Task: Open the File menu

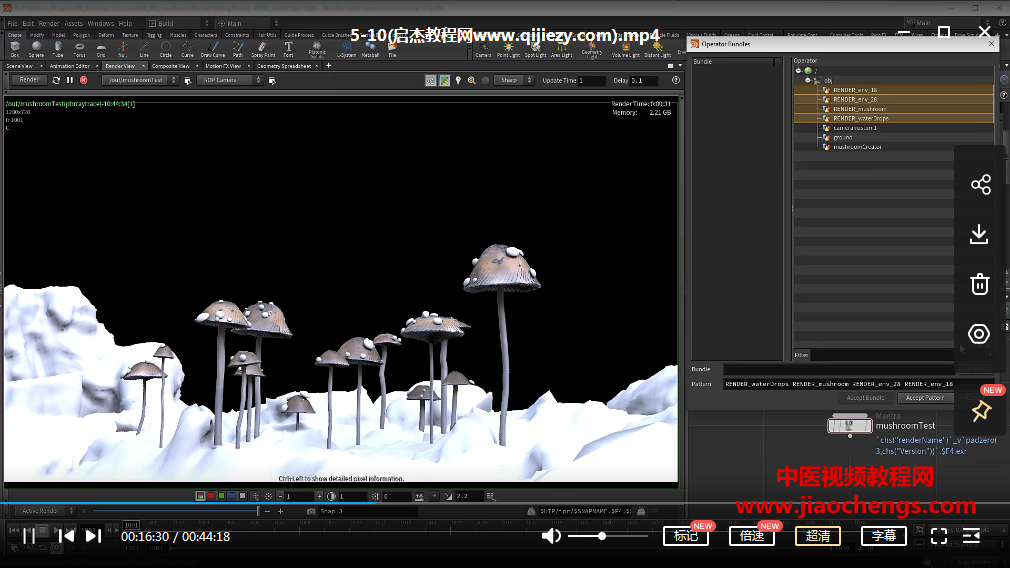Action: click(12, 23)
